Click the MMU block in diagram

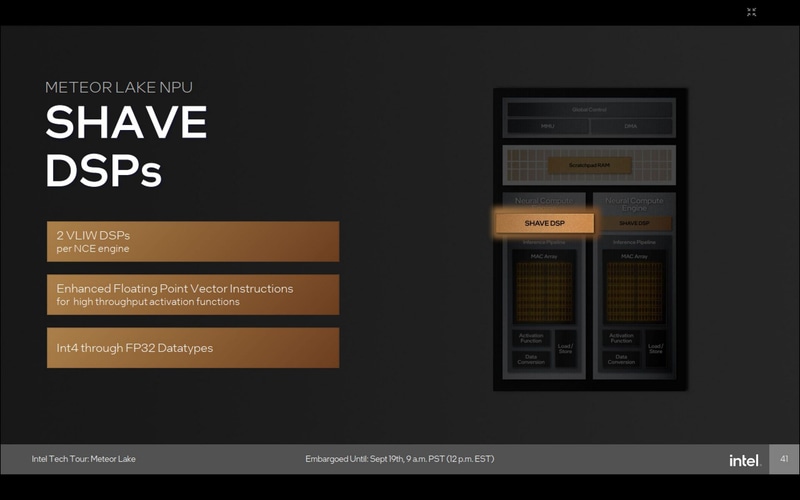[x=547, y=126]
